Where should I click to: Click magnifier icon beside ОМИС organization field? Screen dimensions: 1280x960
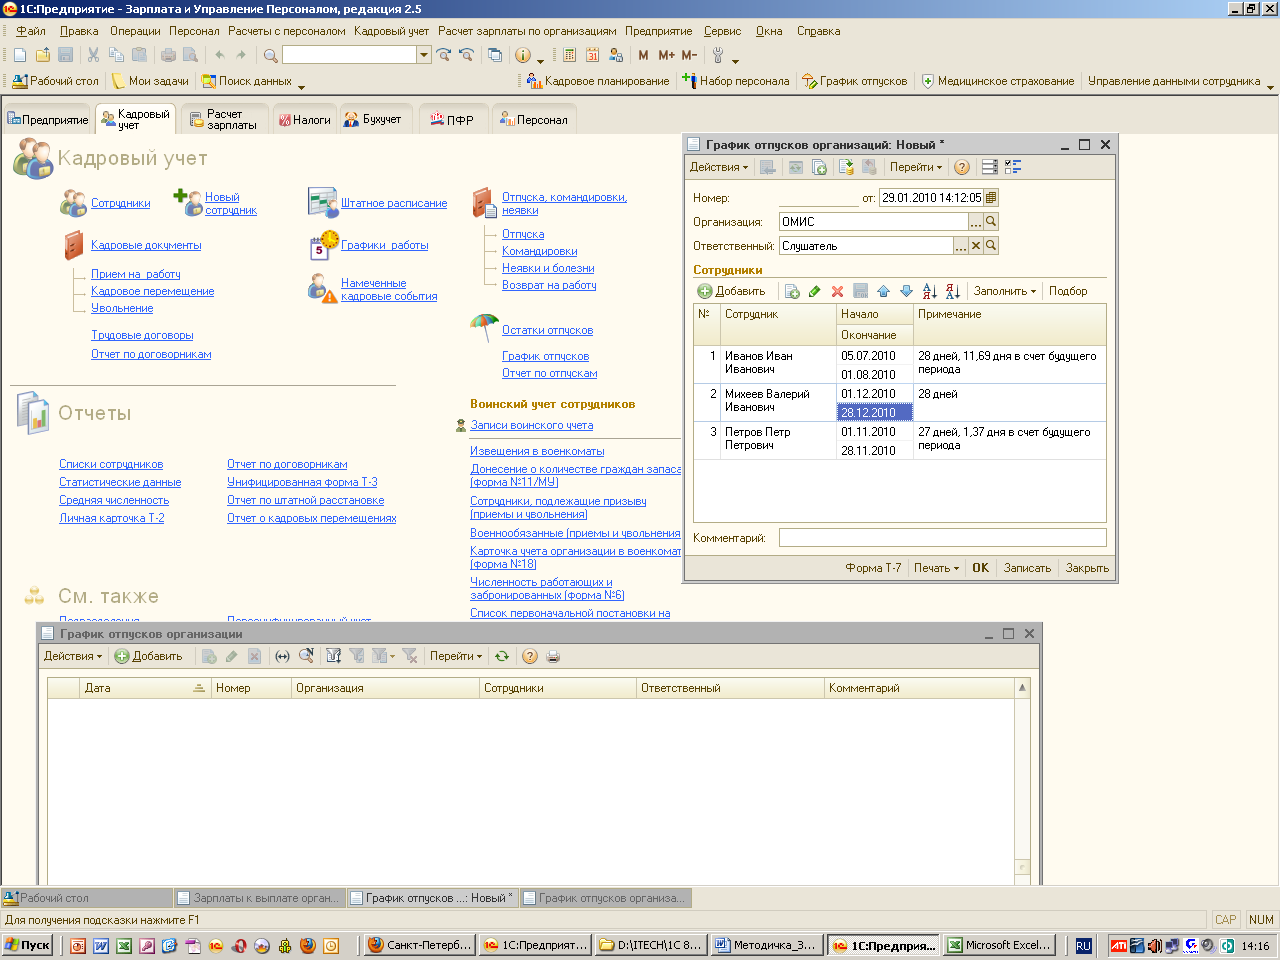(x=991, y=222)
